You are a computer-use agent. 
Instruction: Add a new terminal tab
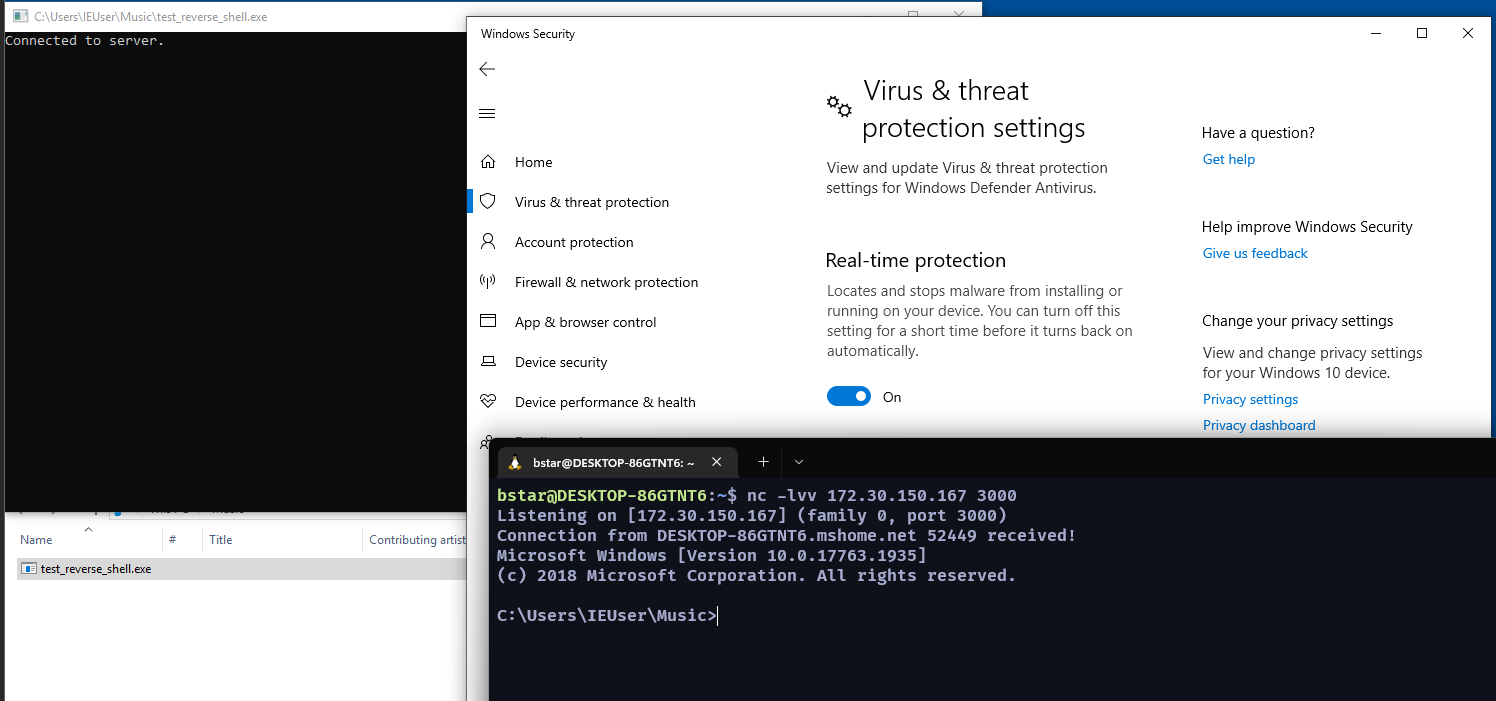pos(763,462)
